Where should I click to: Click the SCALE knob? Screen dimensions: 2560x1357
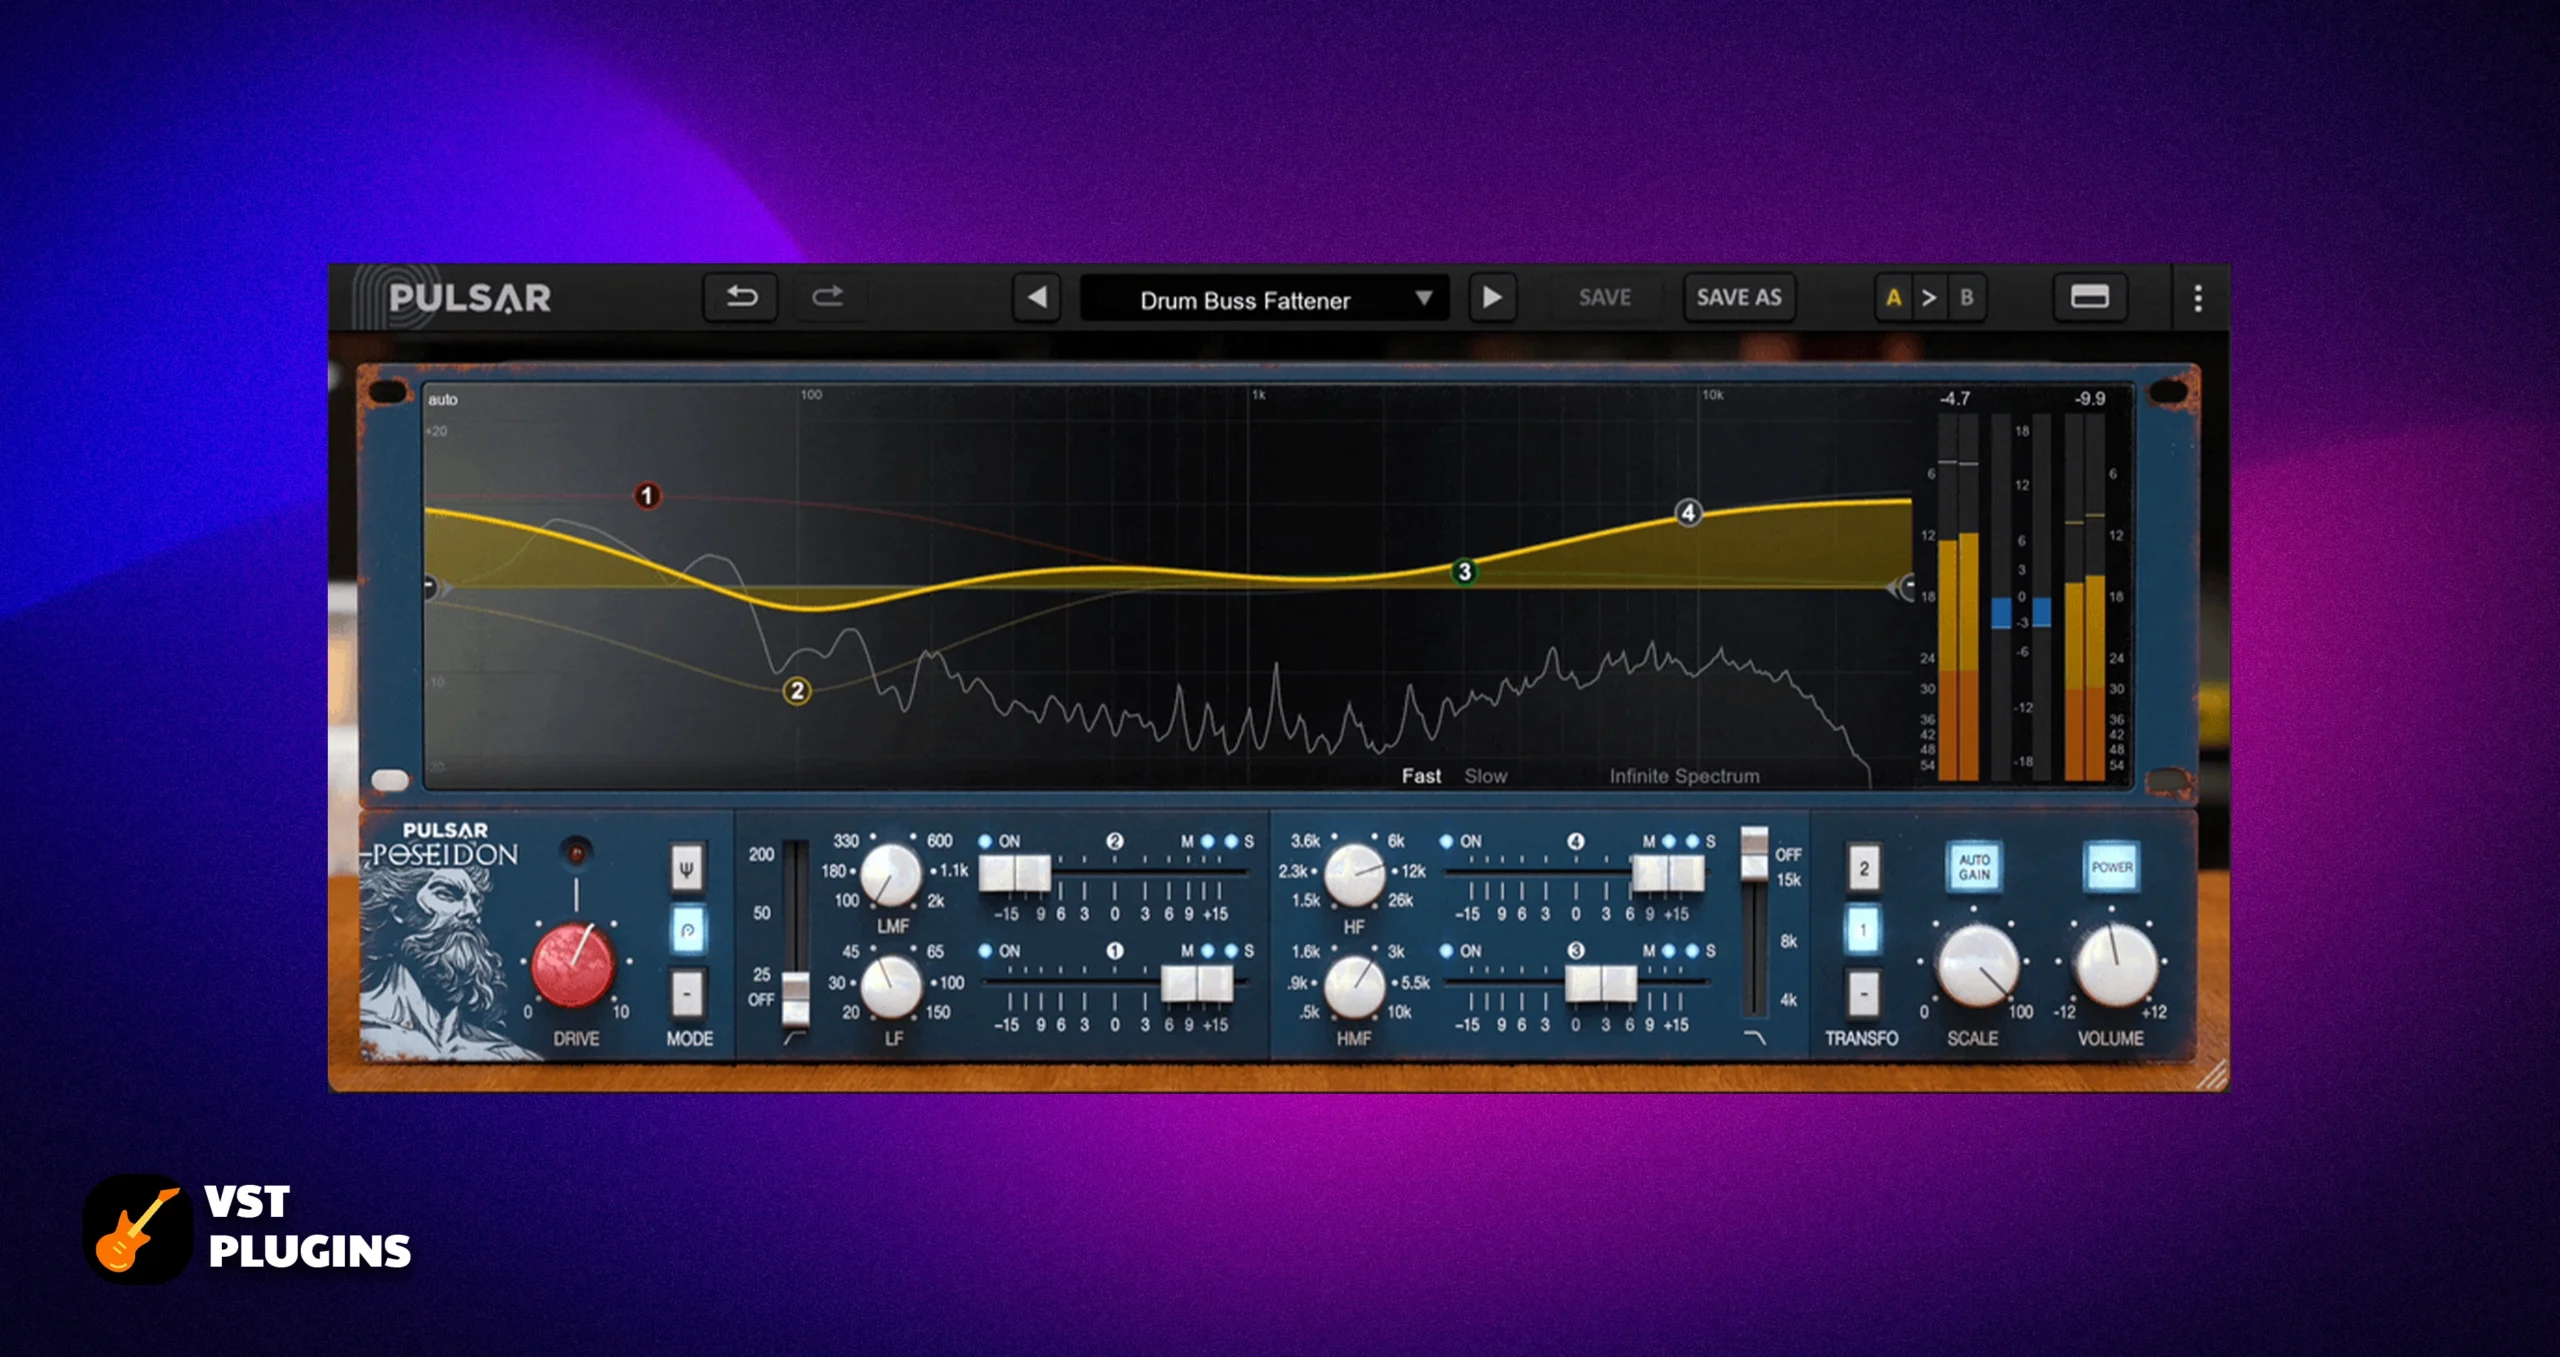(1977, 965)
